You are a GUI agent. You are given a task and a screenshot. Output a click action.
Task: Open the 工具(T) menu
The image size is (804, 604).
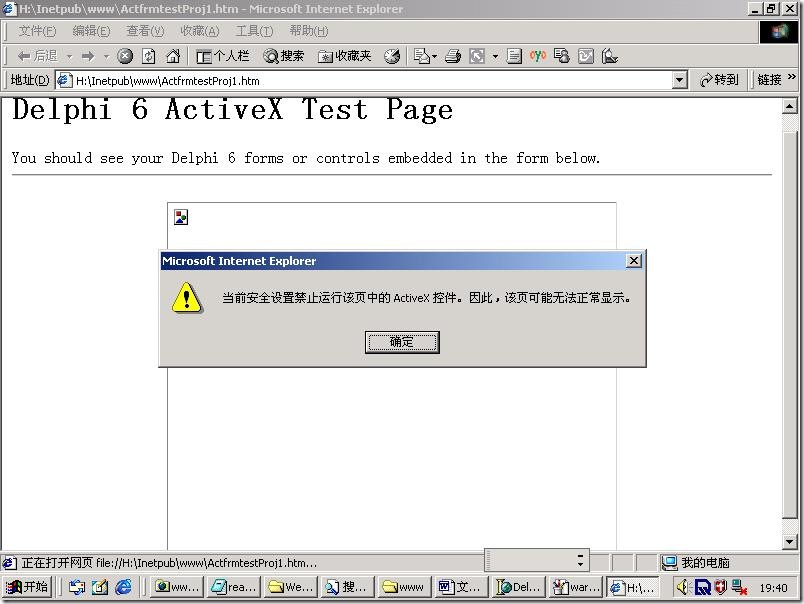click(254, 31)
